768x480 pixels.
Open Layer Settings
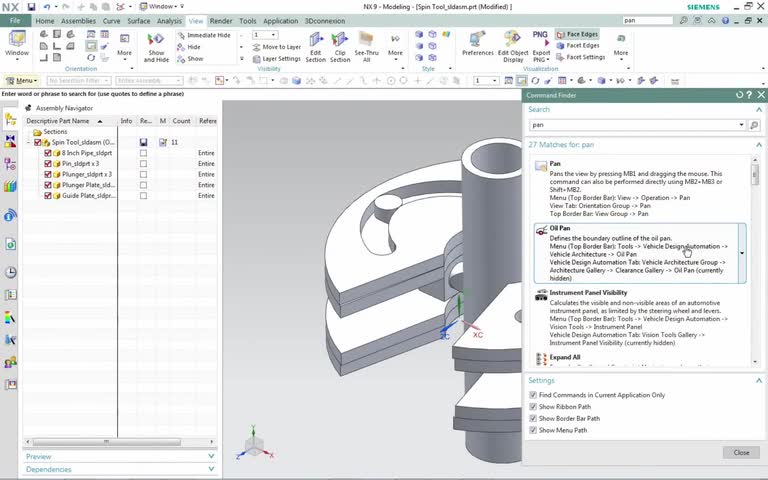(277, 59)
